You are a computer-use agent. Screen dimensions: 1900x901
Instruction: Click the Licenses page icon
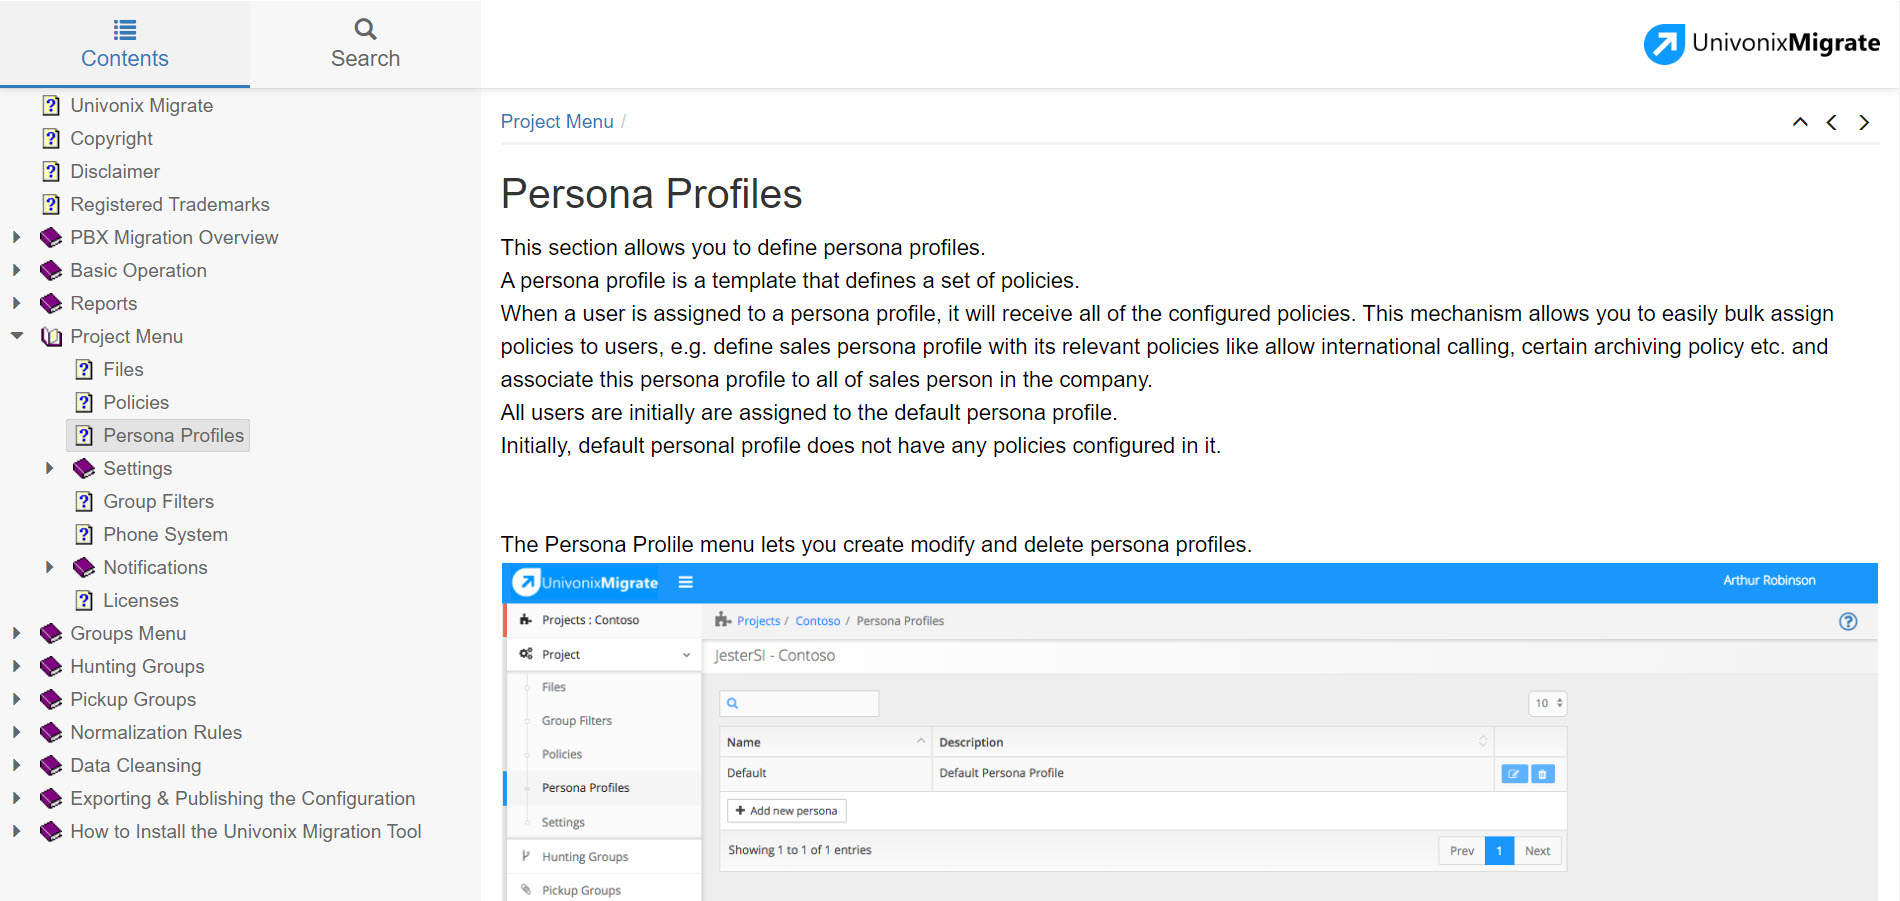coord(84,600)
